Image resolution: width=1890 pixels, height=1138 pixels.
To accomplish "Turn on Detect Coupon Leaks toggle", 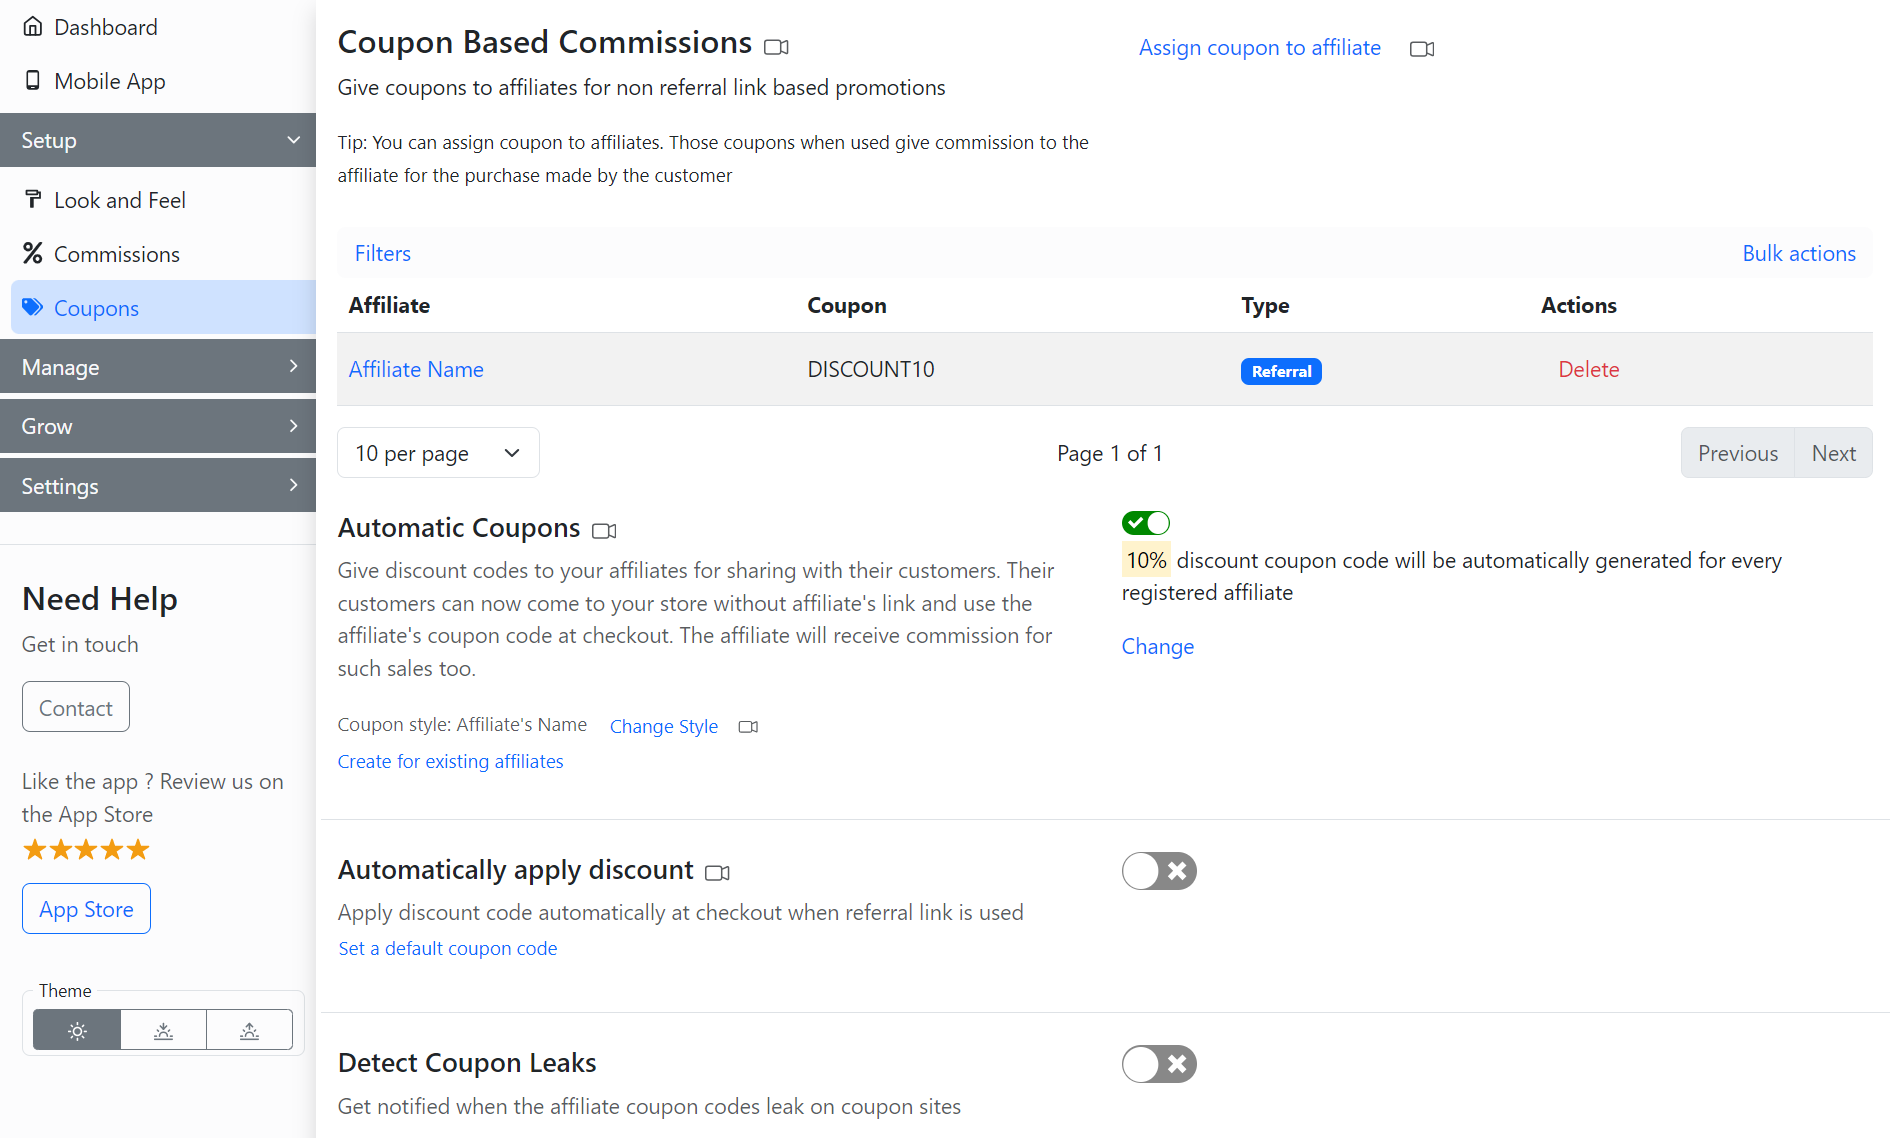I will tap(1158, 1064).
